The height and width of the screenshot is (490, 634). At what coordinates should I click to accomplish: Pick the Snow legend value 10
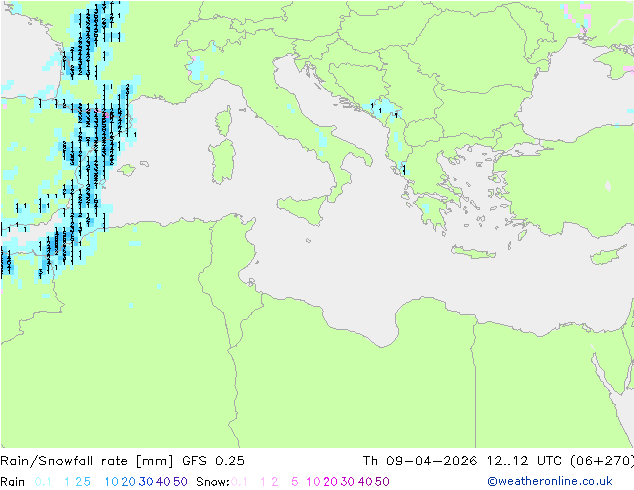point(313,482)
